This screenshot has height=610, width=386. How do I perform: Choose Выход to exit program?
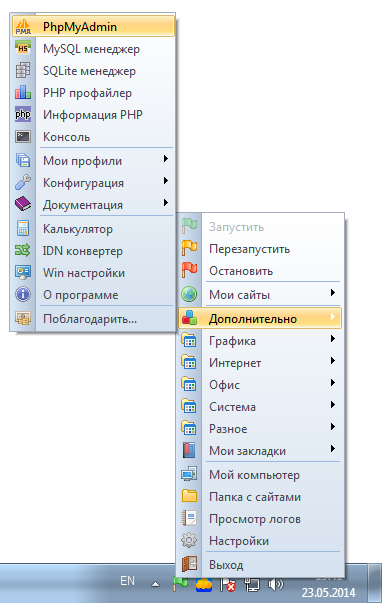260,564
